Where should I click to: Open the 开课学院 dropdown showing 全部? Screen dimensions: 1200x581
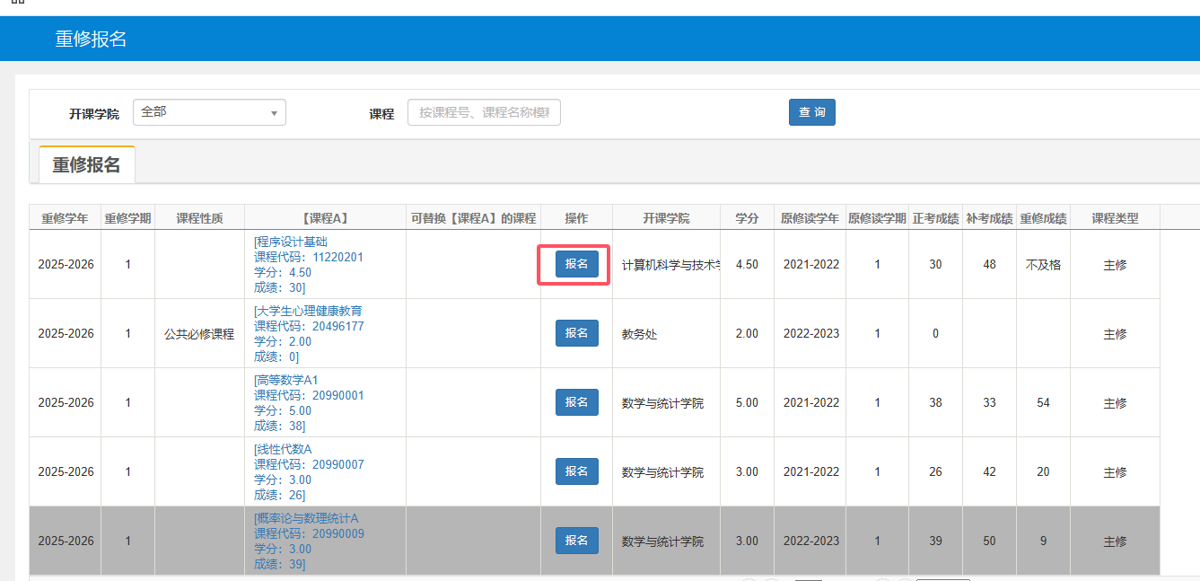coord(208,113)
